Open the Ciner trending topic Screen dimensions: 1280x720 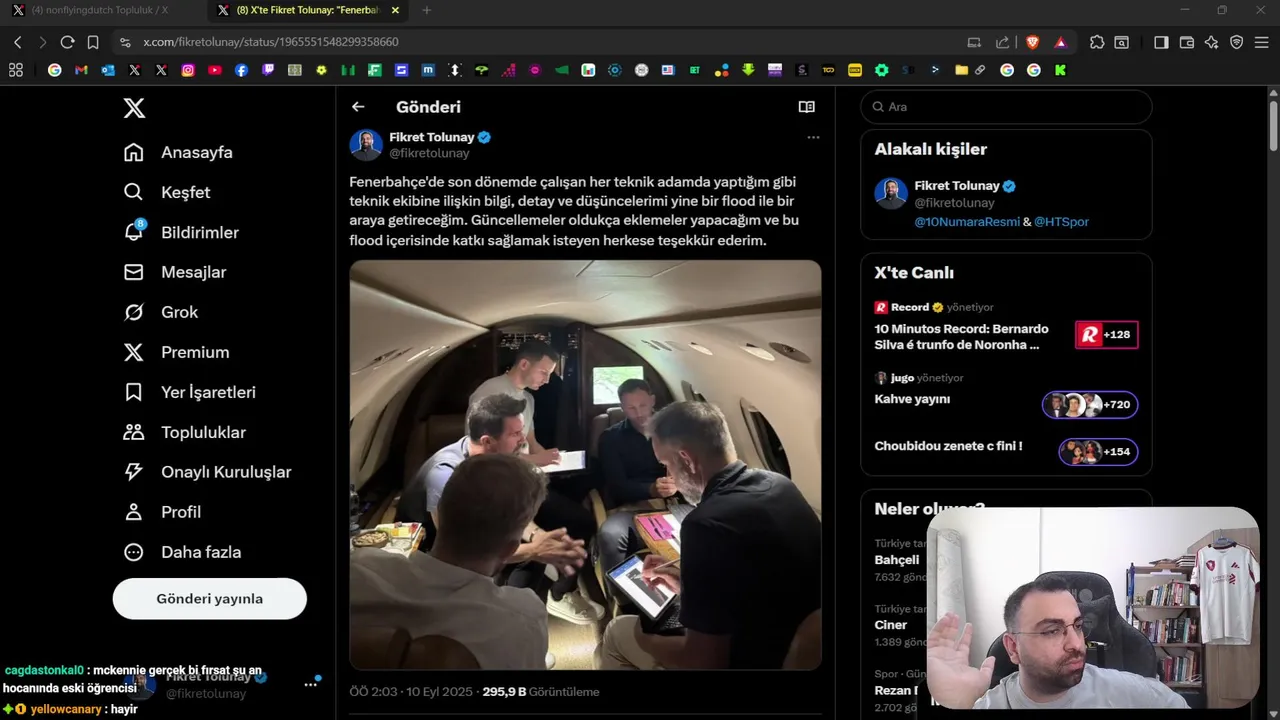point(891,625)
